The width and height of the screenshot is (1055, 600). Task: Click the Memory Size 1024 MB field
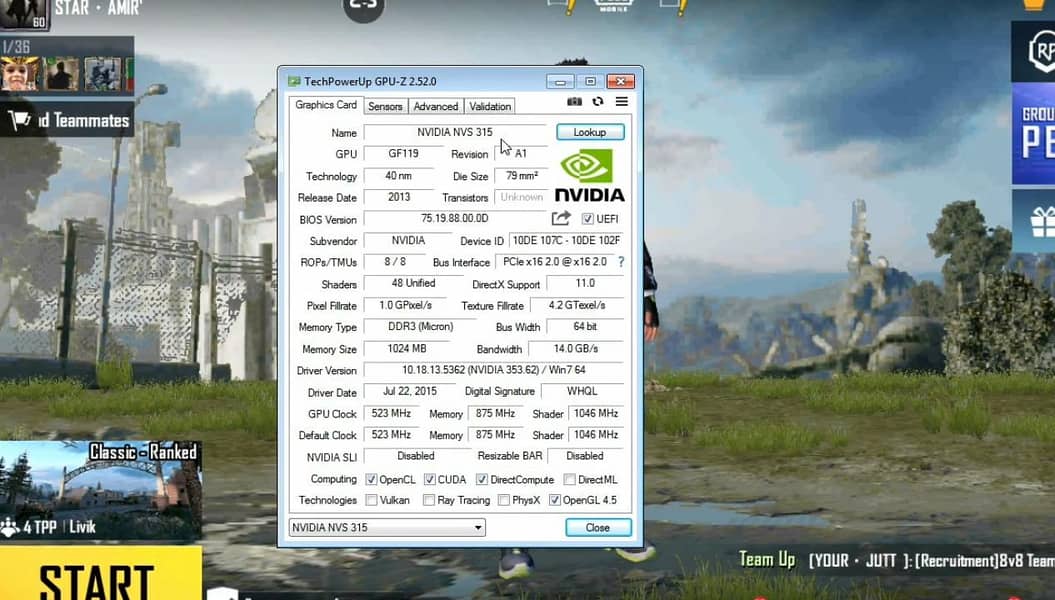pos(406,348)
